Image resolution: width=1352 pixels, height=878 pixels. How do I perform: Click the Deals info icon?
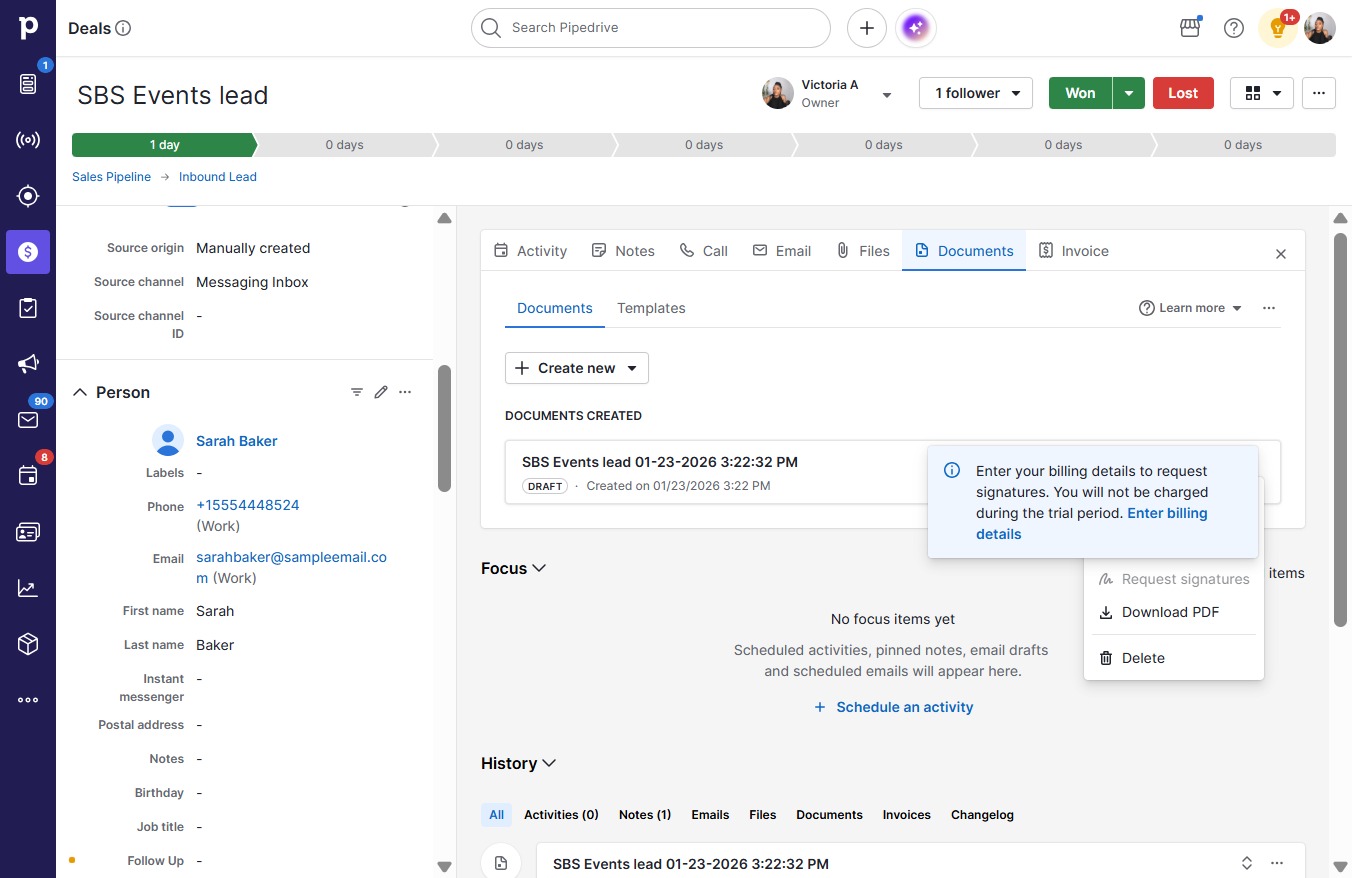[124, 28]
